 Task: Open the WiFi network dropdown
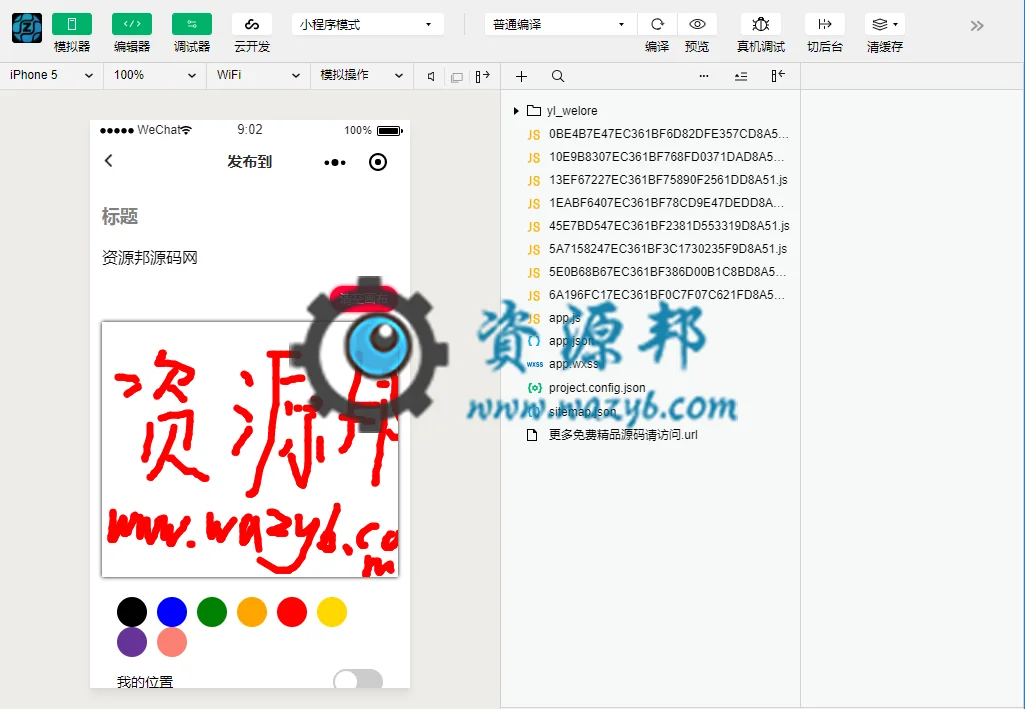click(x=258, y=75)
